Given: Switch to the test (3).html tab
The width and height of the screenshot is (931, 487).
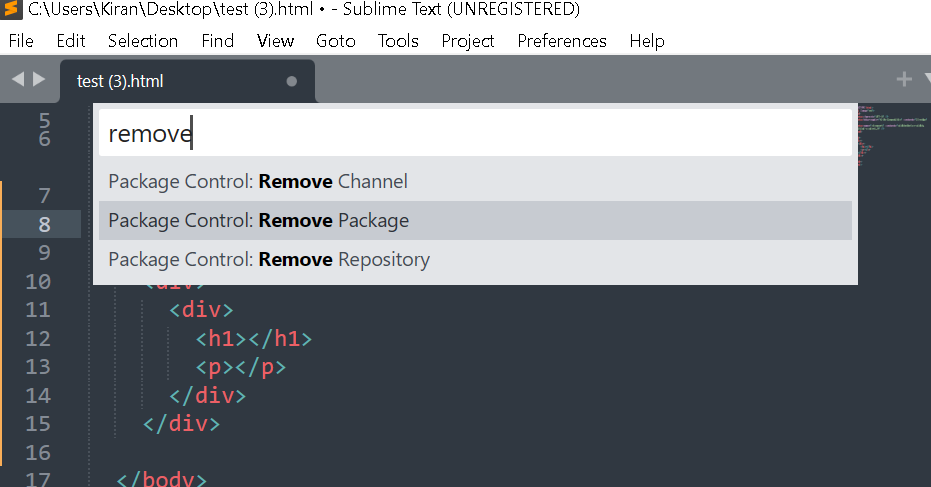Looking at the screenshot, I should [120, 81].
